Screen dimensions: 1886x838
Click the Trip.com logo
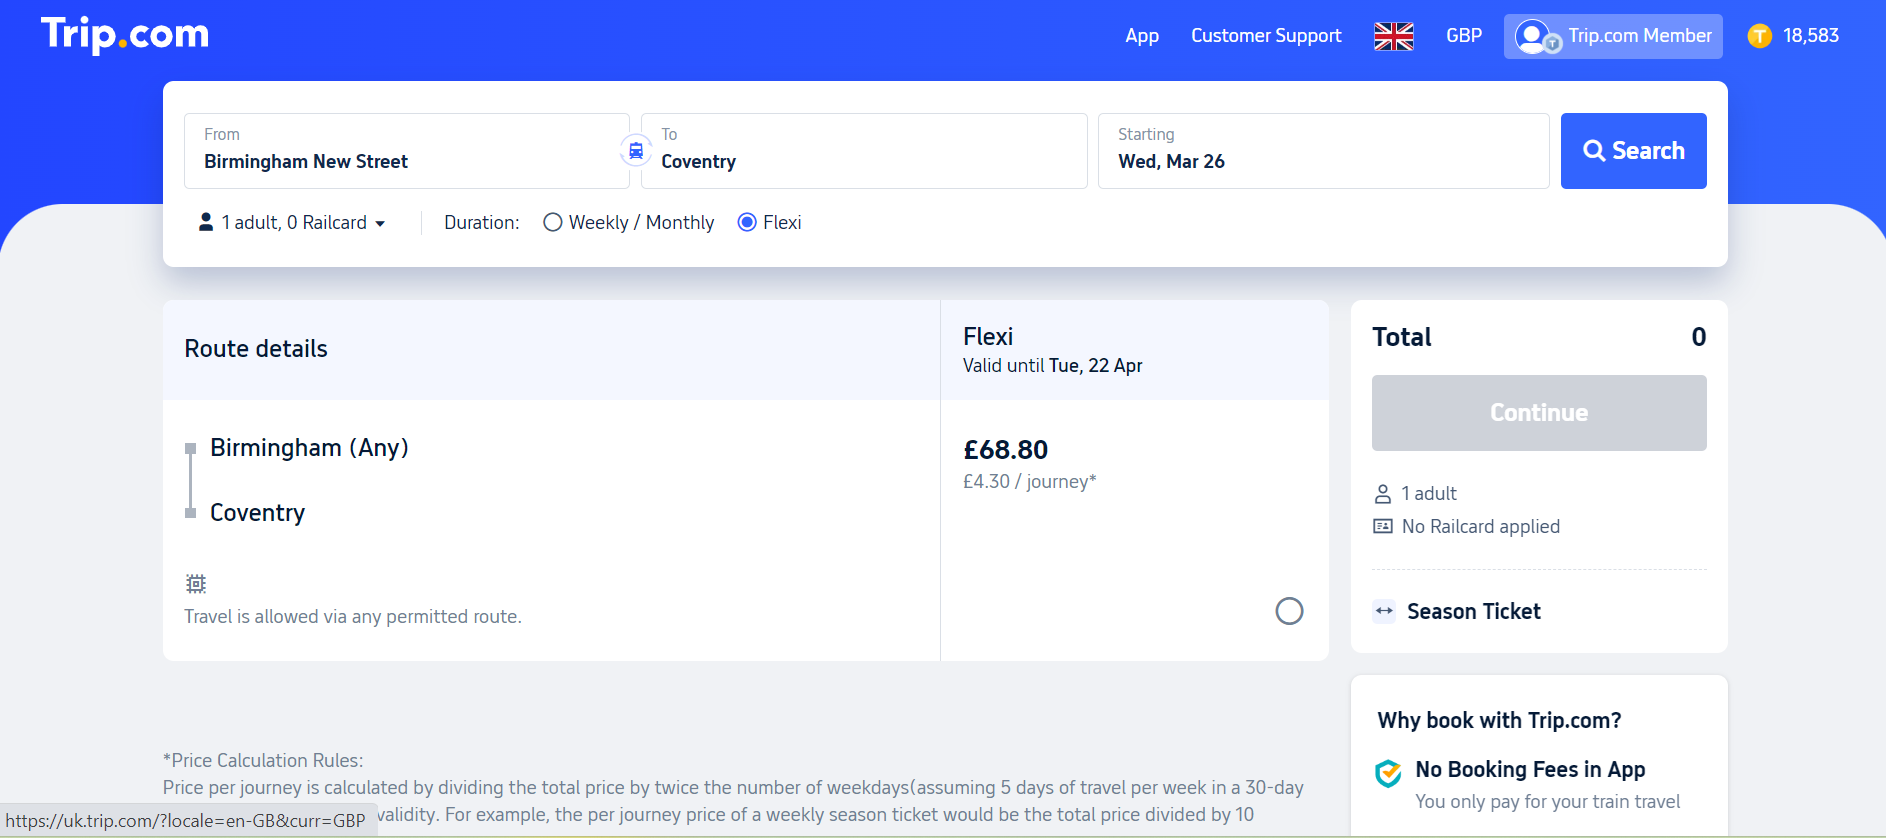(125, 35)
